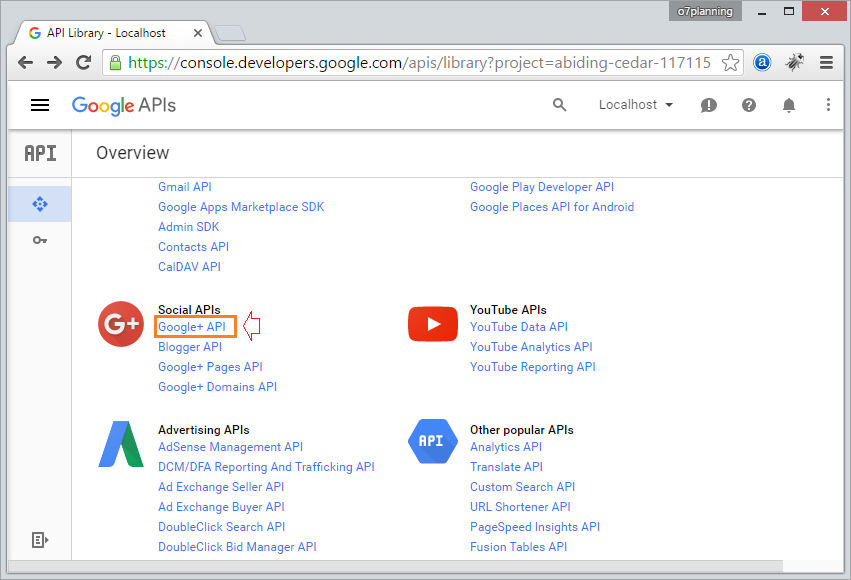Open the PageSpeed Insights API link

coord(535,527)
